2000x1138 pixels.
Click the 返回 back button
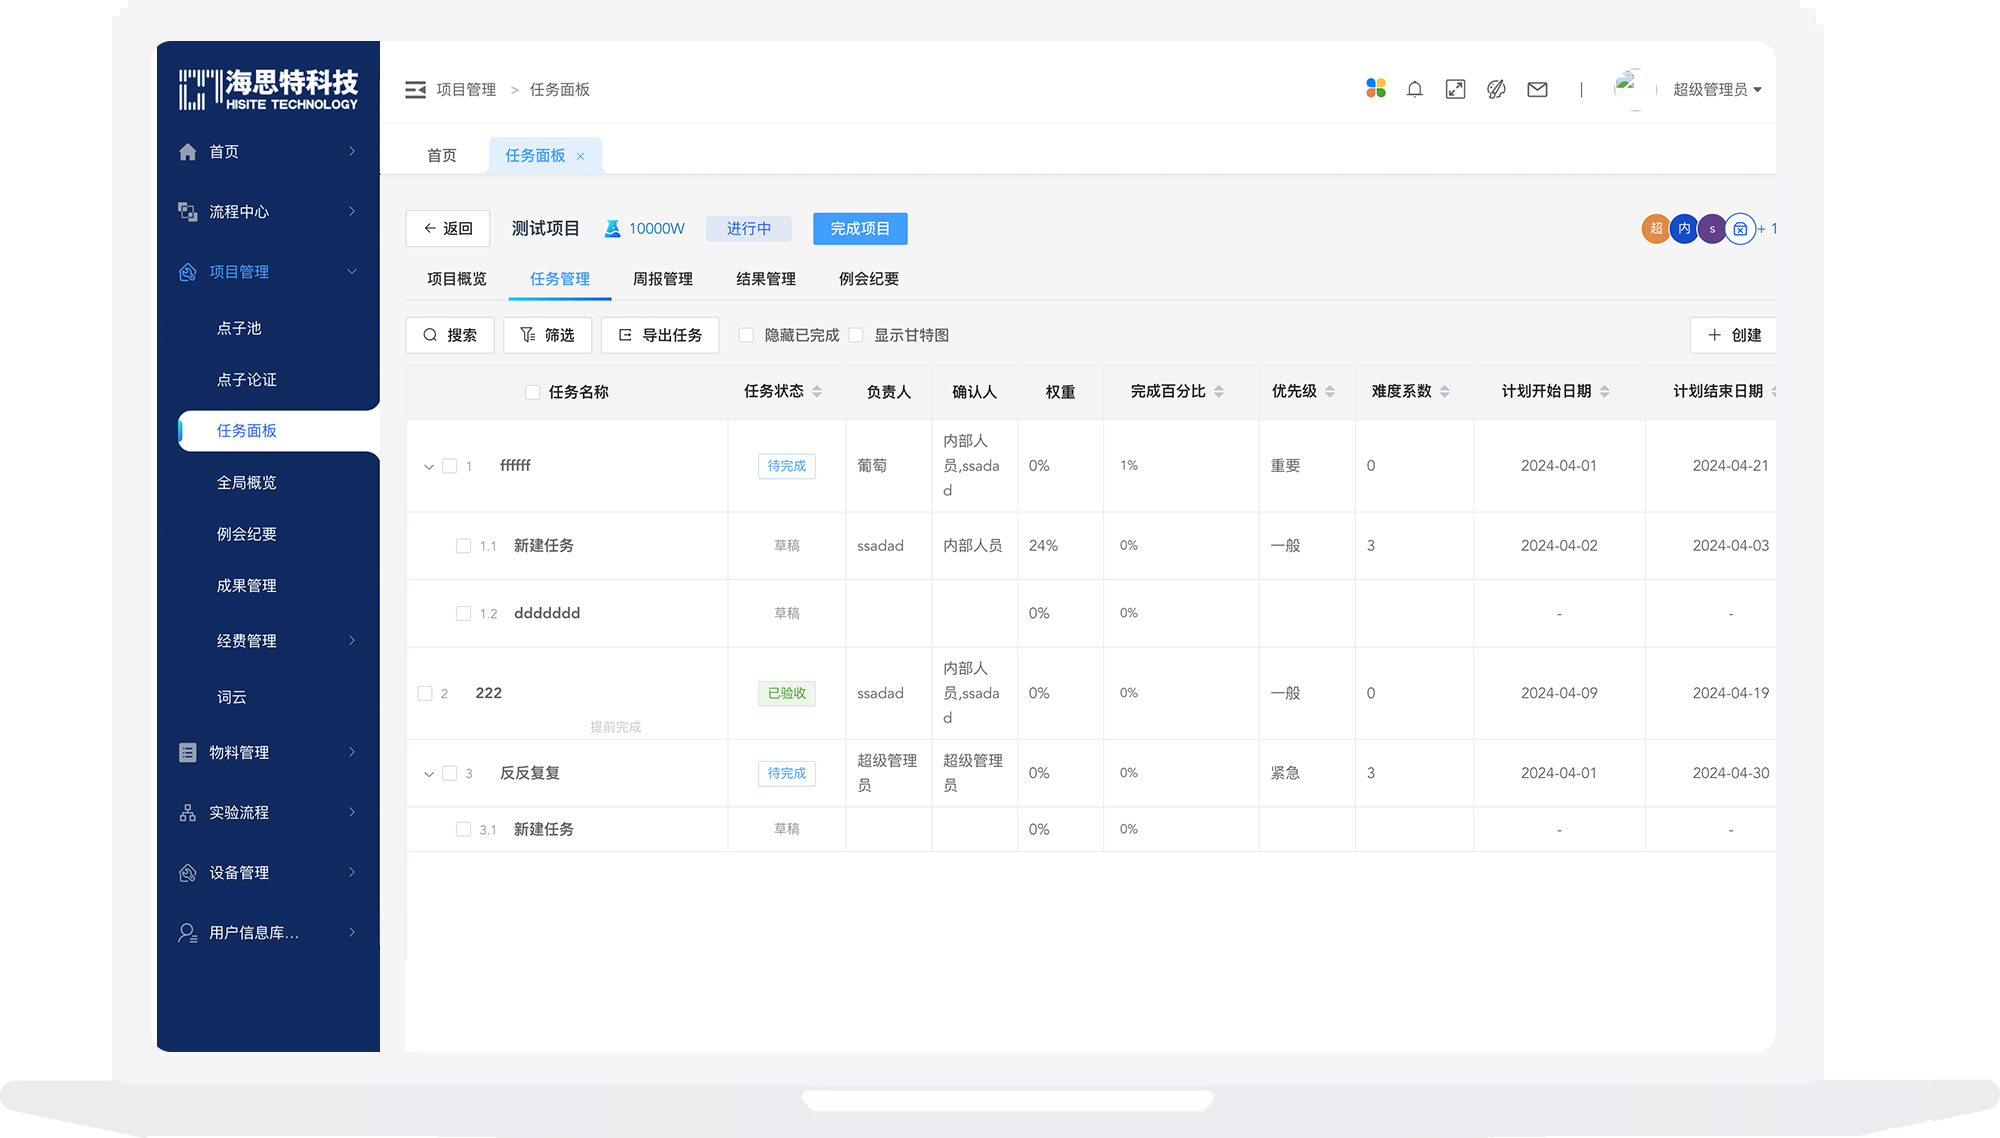[448, 229]
